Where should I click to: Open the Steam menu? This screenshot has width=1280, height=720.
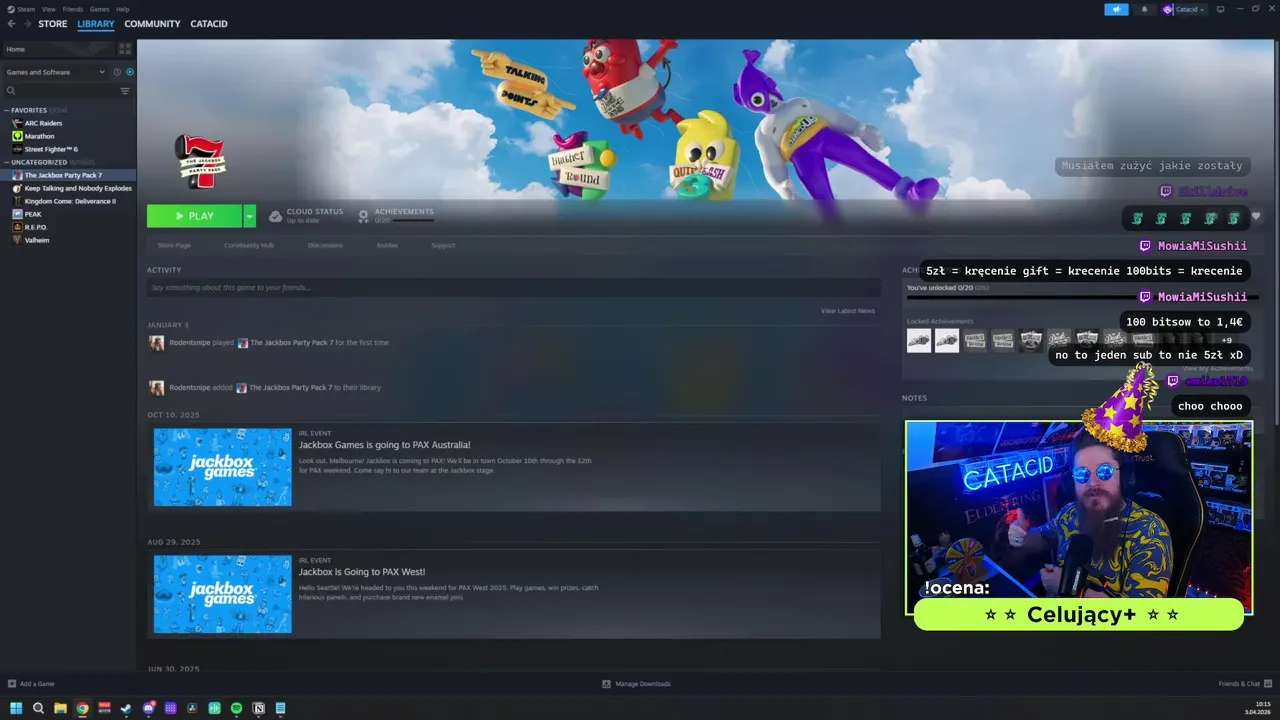pyautogui.click(x=26, y=9)
